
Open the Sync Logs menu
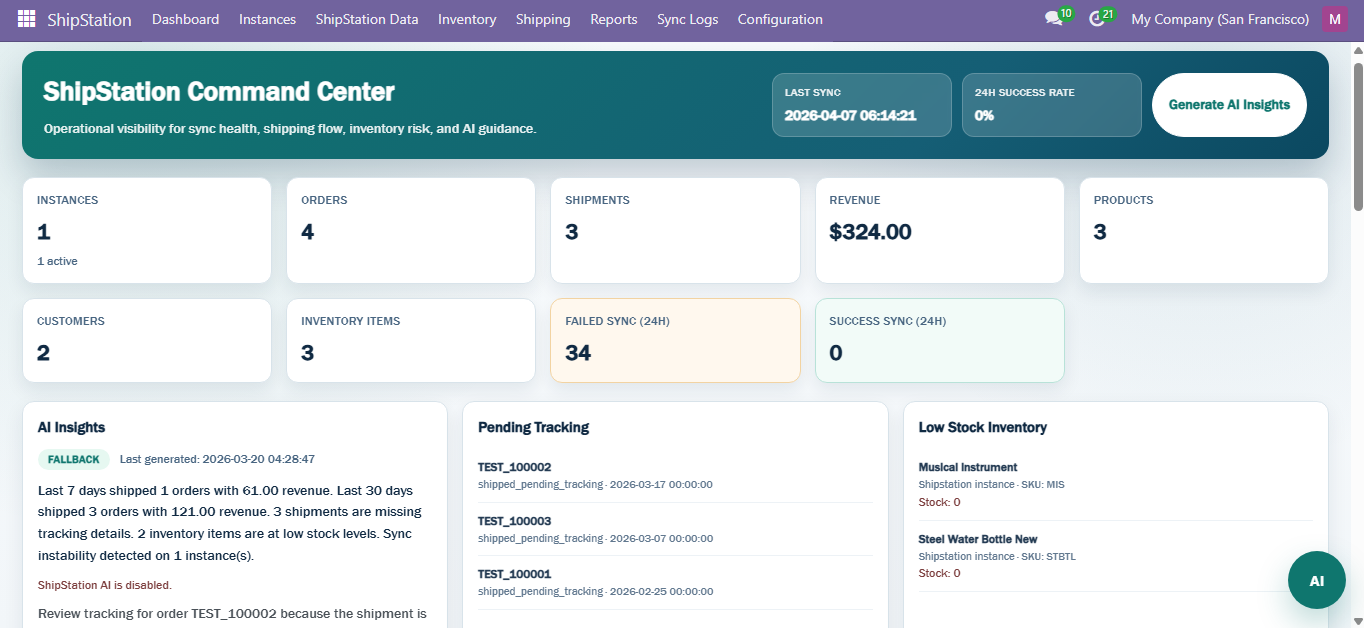pyautogui.click(x=687, y=19)
